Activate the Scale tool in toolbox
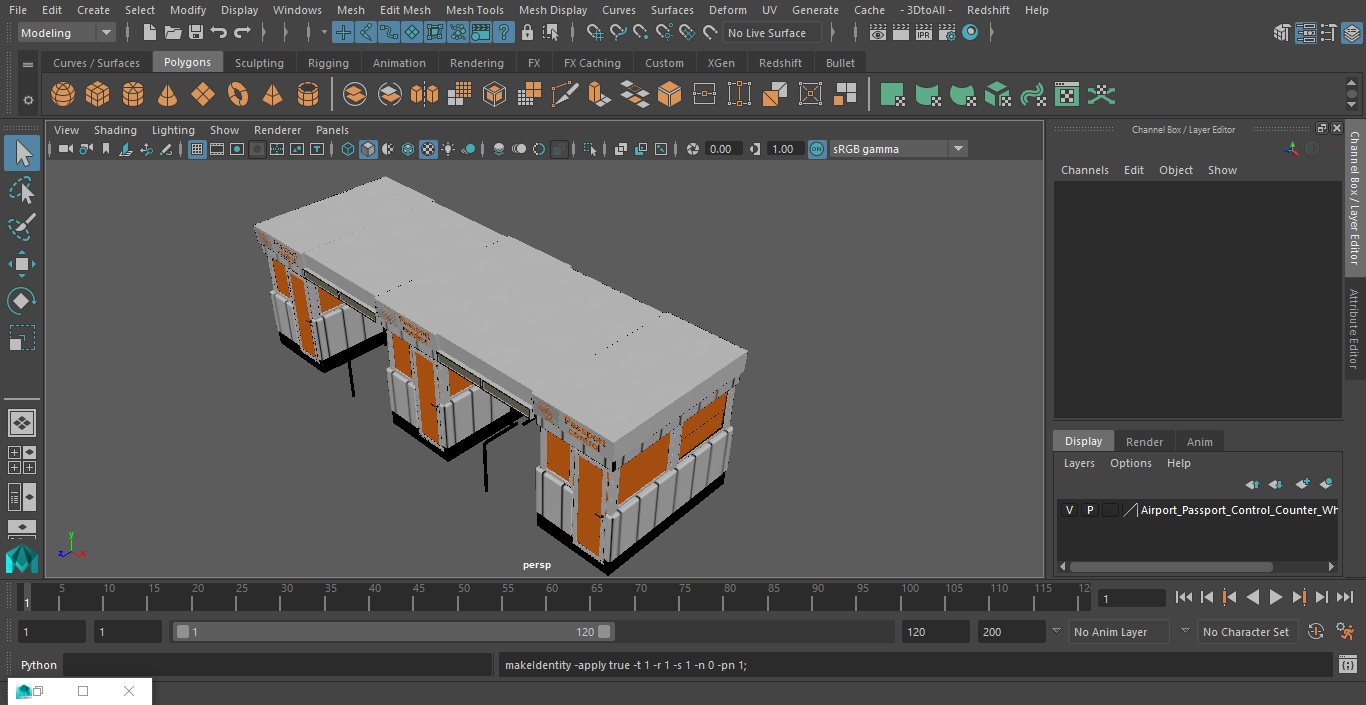Image resolution: width=1366 pixels, height=705 pixels. point(22,338)
